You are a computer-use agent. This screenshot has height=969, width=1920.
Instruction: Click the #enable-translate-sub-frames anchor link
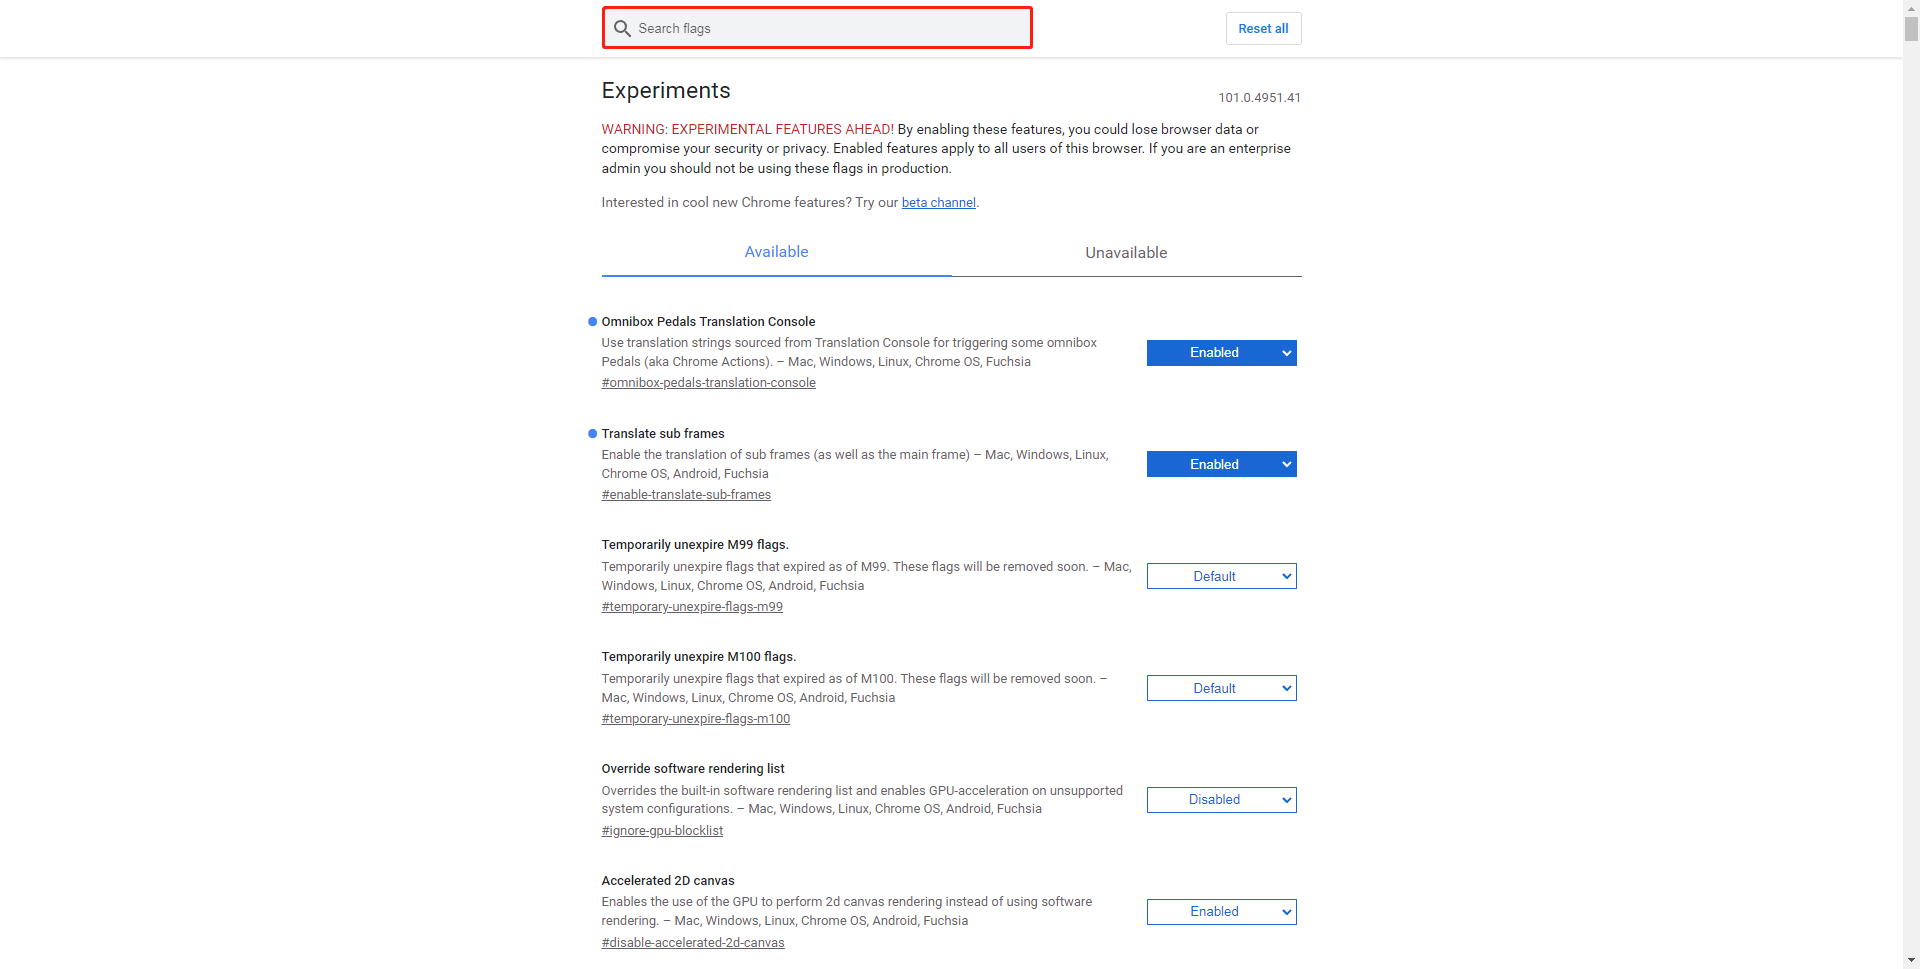coord(686,495)
